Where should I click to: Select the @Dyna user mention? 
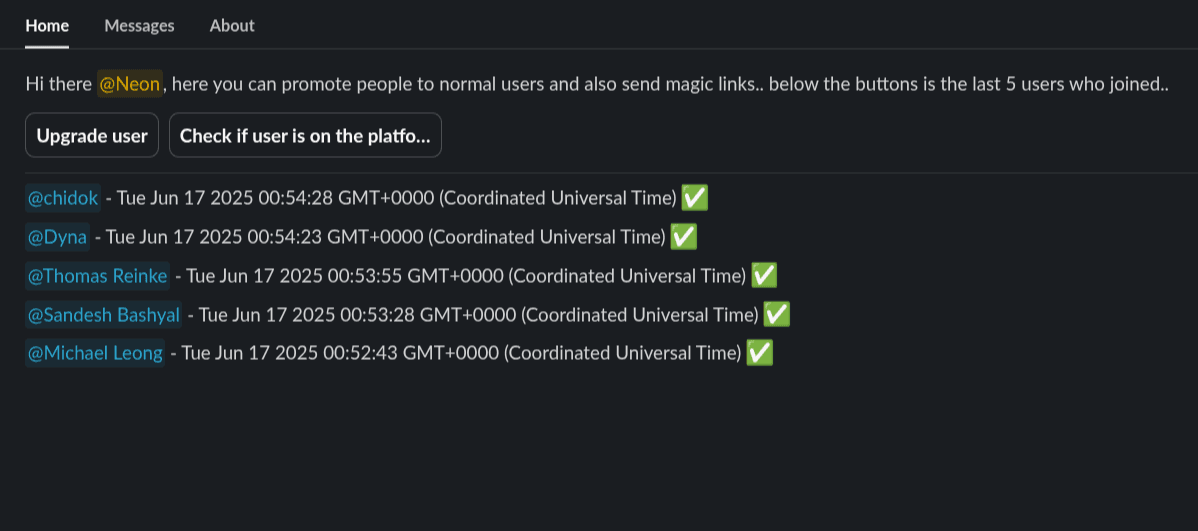pyautogui.click(x=57, y=237)
